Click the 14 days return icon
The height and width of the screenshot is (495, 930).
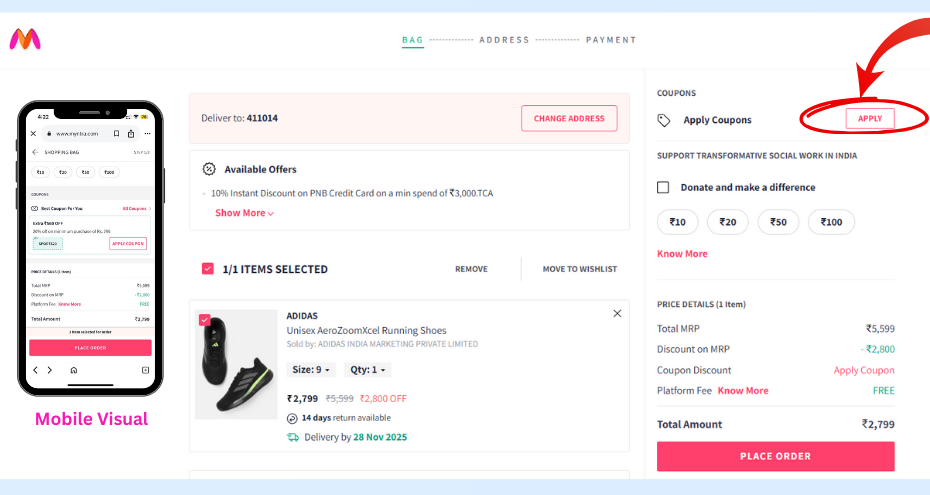(292, 418)
